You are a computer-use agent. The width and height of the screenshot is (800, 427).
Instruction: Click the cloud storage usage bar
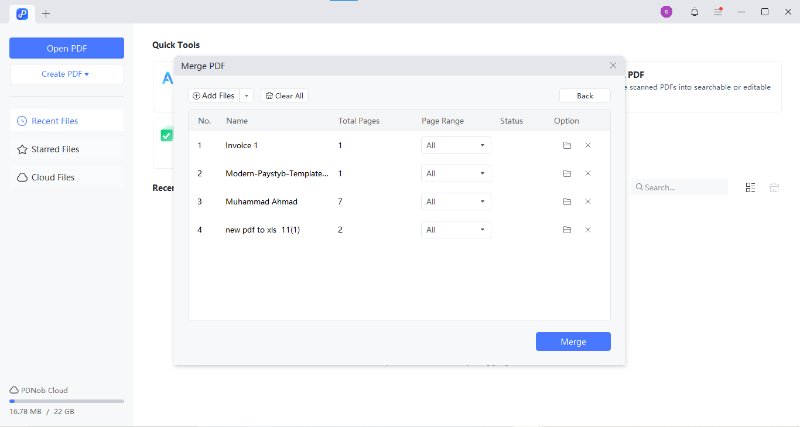click(x=66, y=401)
